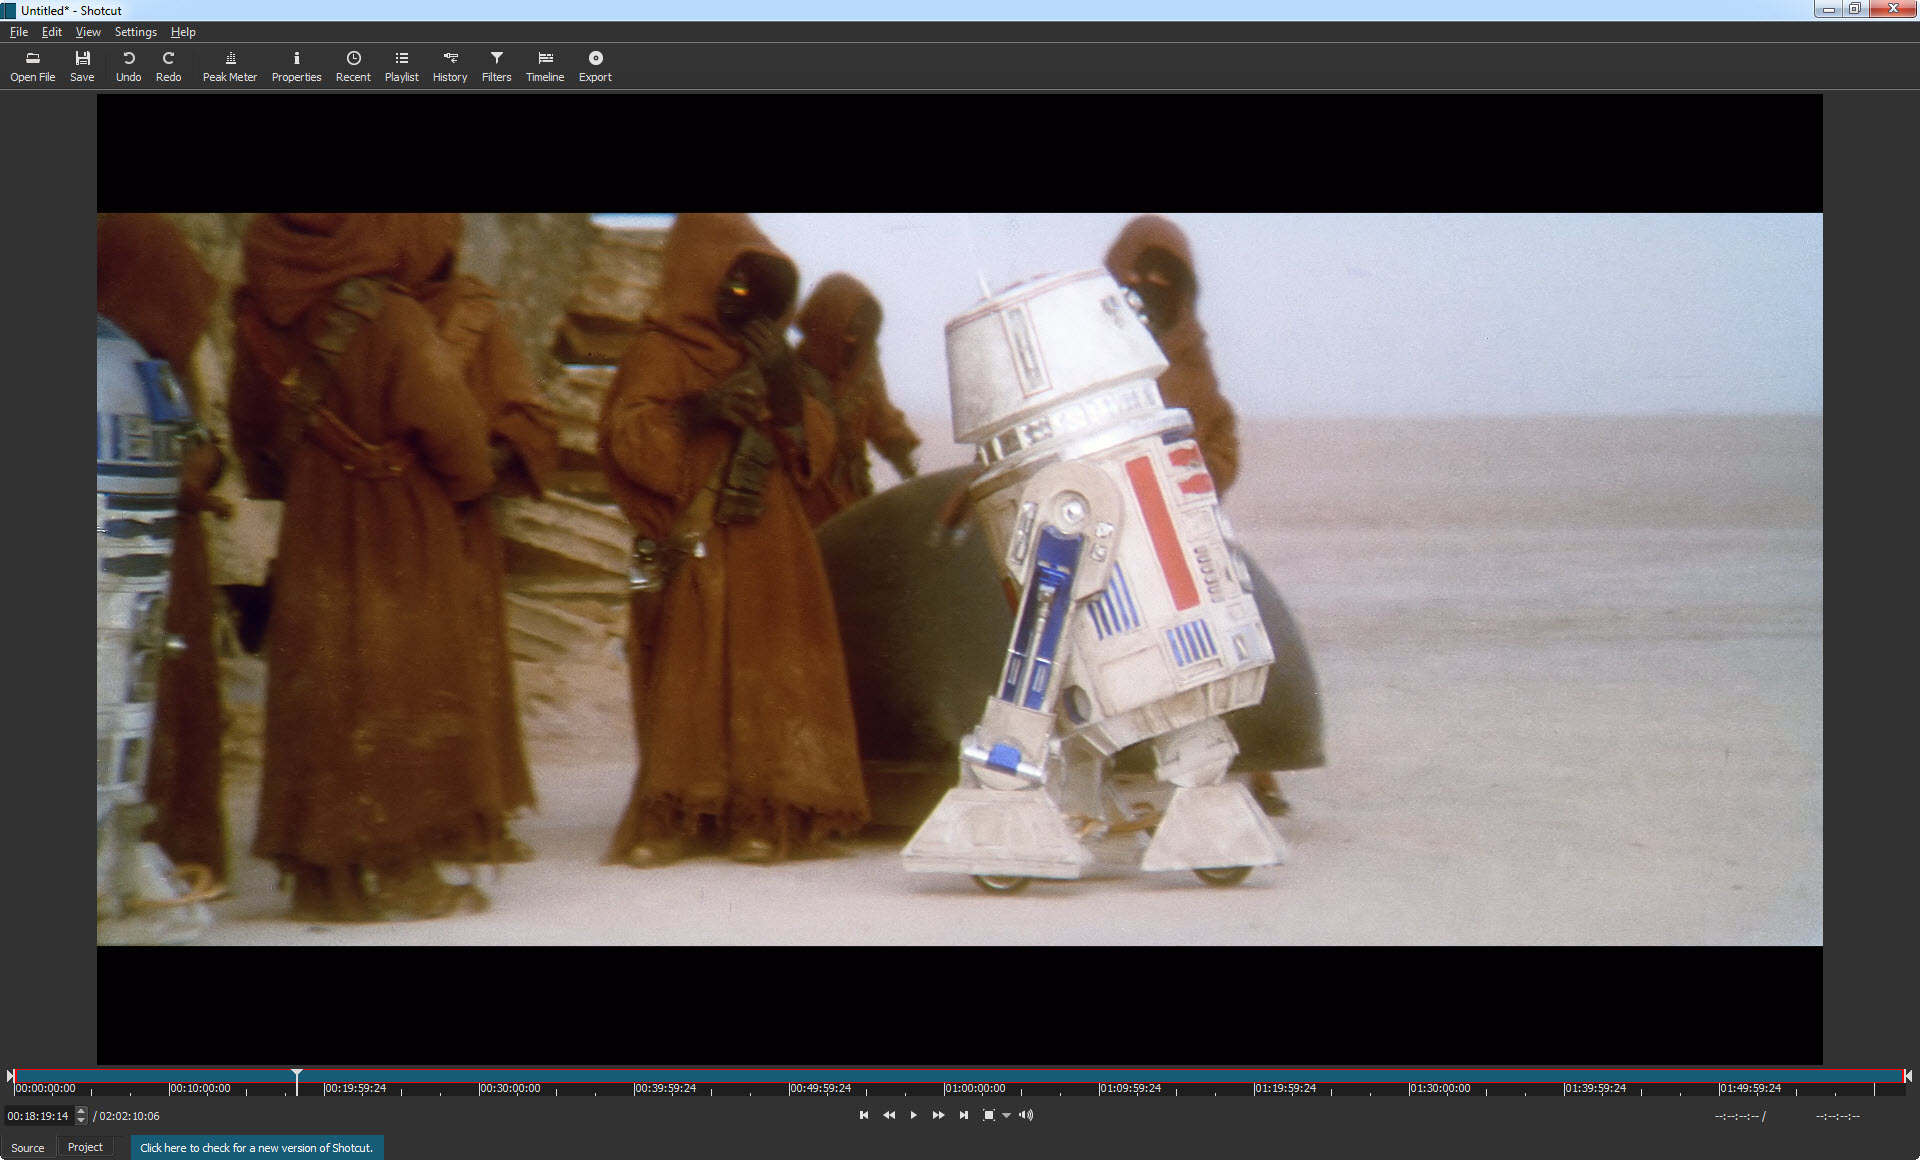Click the out-point marker at scrub bar end
The width and height of the screenshot is (1920, 1160).
[1907, 1076]
